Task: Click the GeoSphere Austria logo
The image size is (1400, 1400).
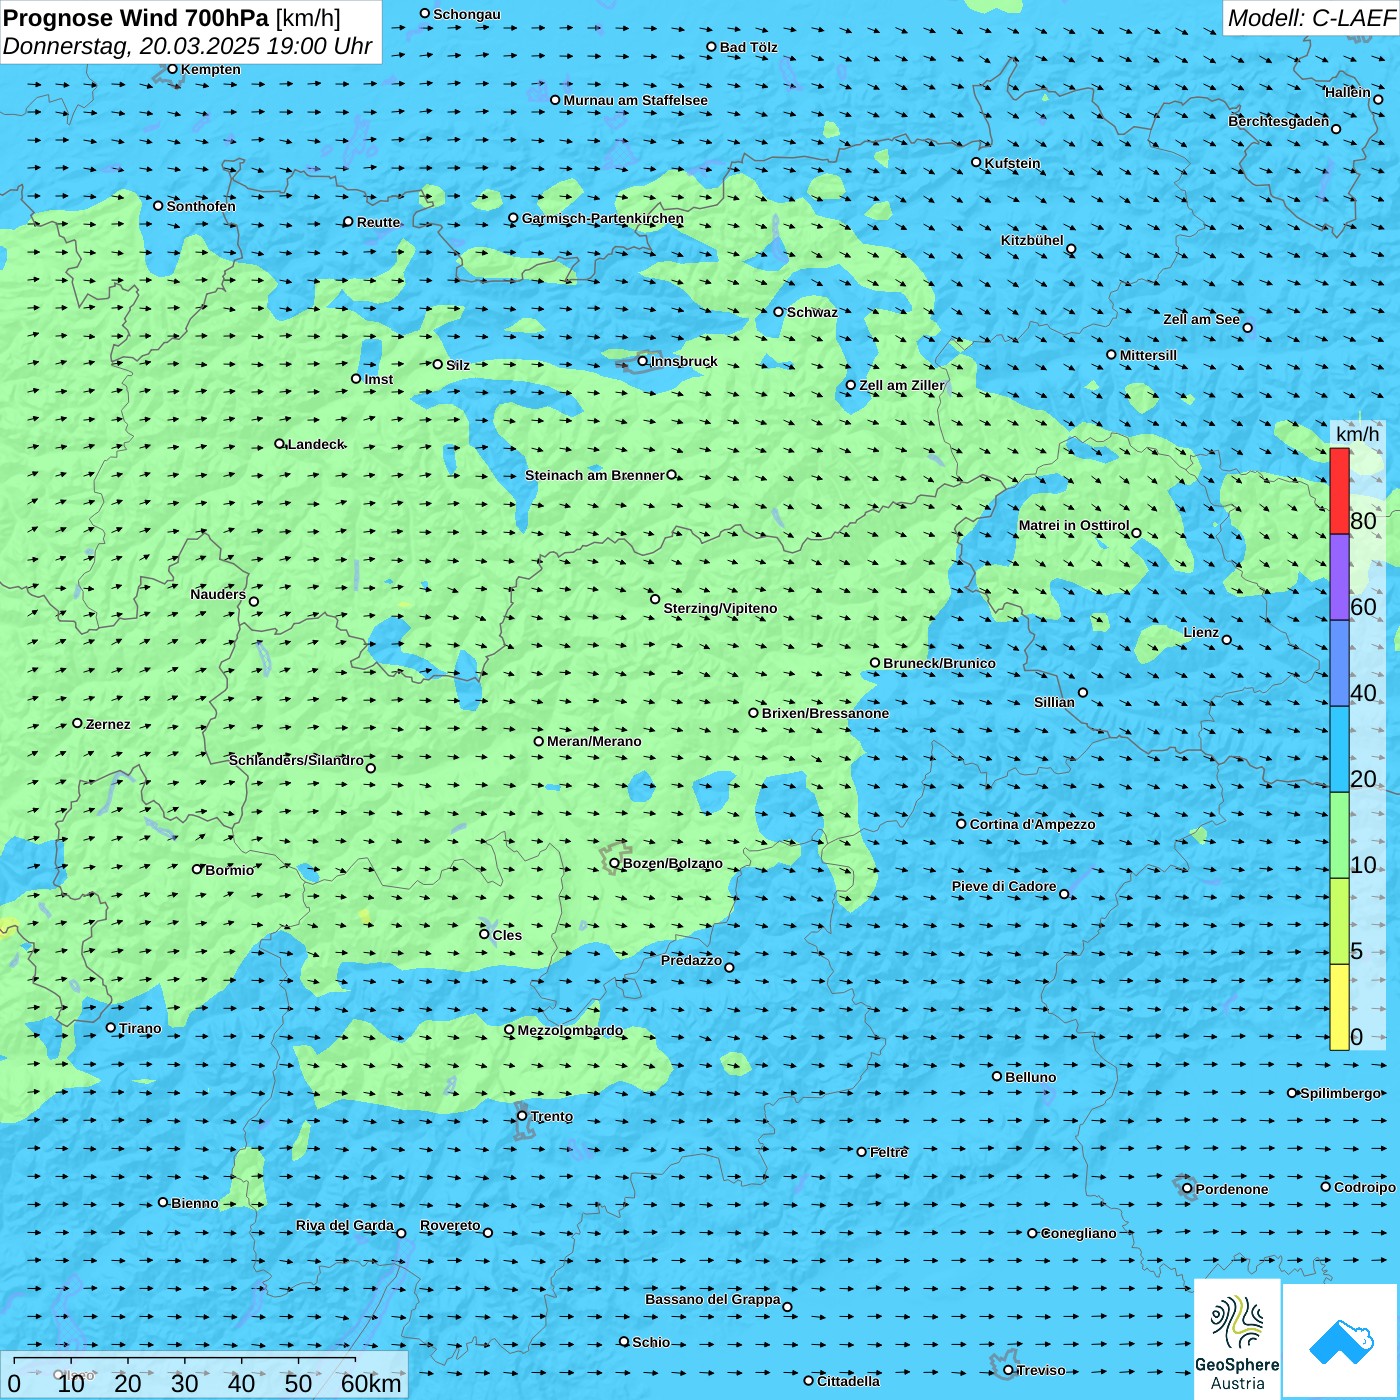Action: [1237, 1339]
